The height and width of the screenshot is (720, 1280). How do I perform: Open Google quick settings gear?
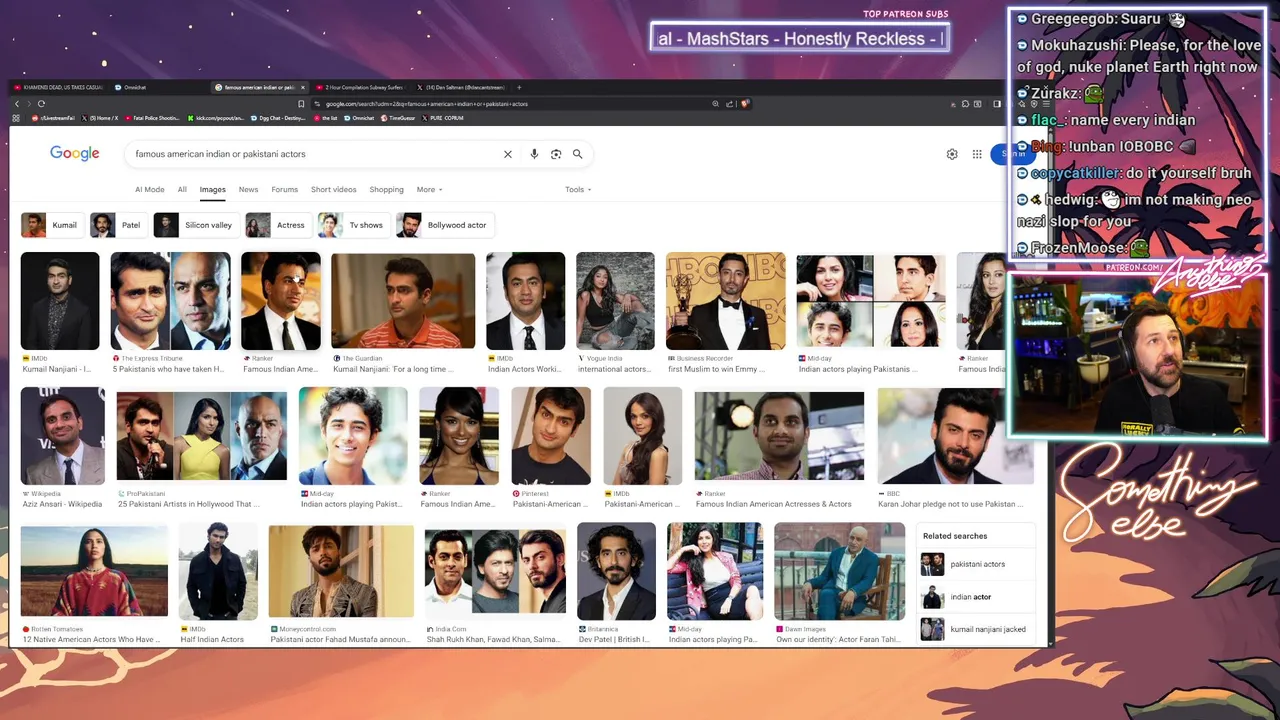click(x=952, y=154)
